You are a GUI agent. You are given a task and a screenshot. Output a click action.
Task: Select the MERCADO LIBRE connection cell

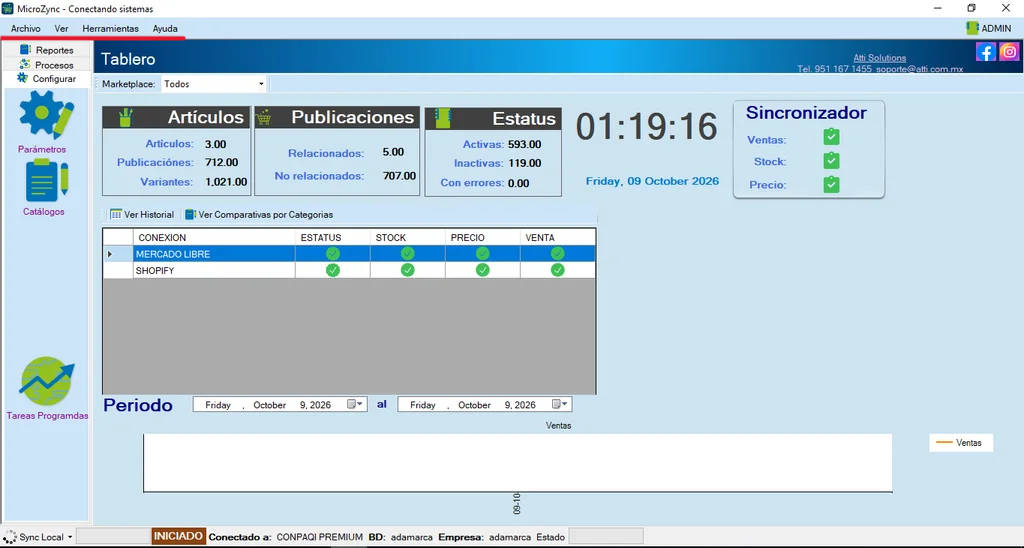tap(214, 253)
